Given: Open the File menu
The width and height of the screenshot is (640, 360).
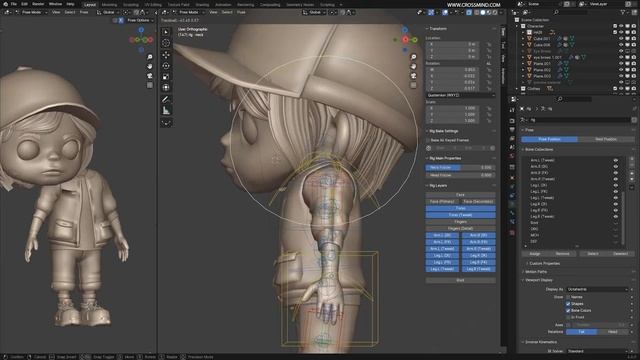Looking at the screenshot, I should (14, 4).
